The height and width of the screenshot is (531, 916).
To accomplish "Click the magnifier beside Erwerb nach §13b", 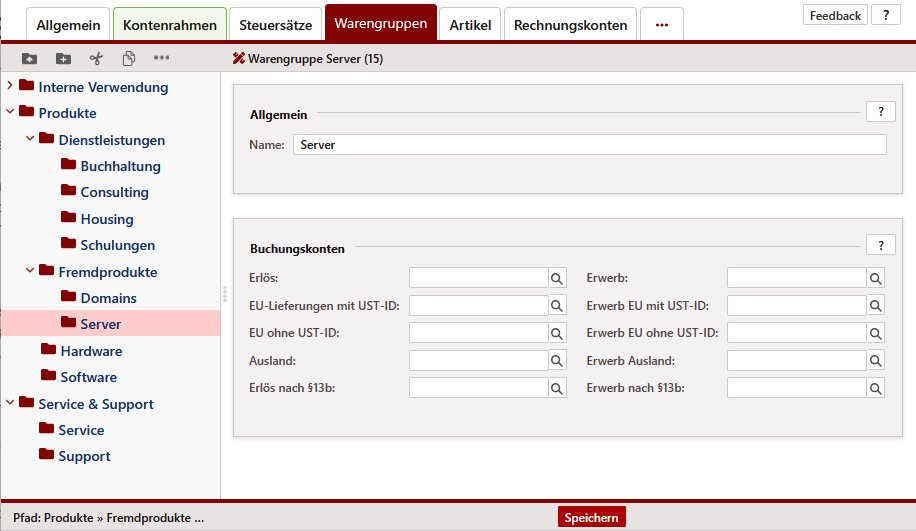I will coord(875,388).
